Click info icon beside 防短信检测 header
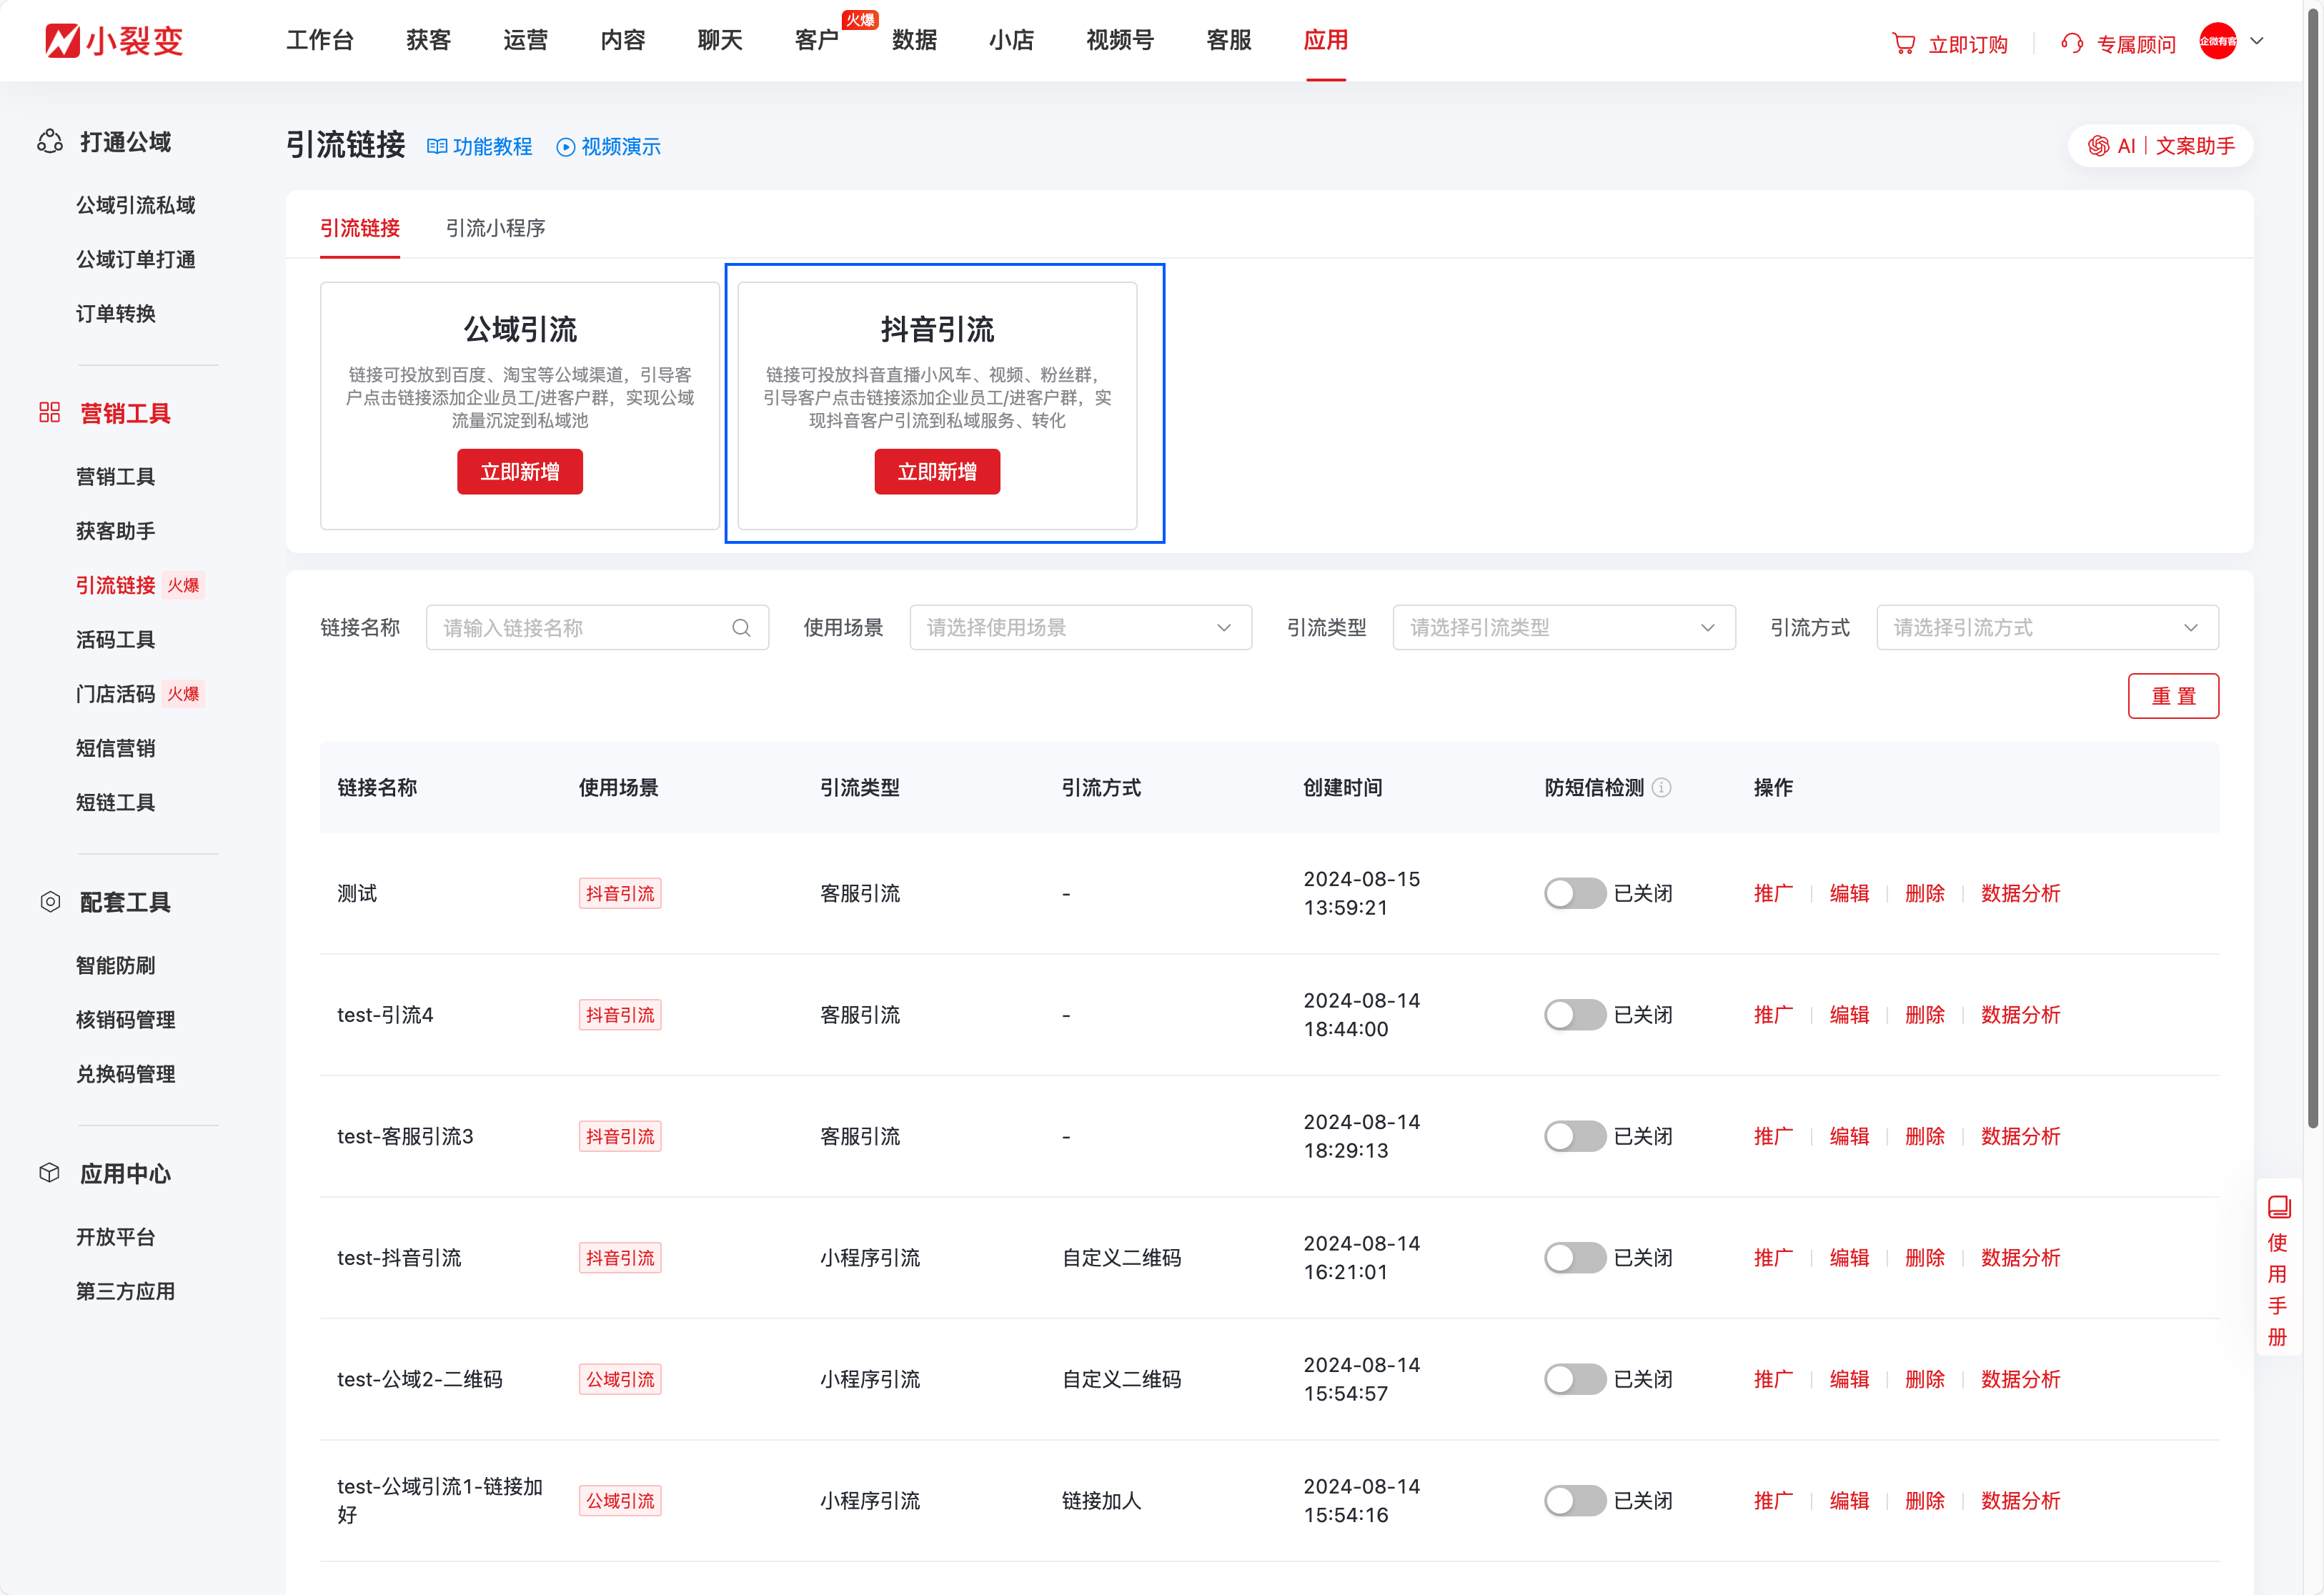Image resolution: width=2324 pixels, height=1595 pixels. [1662, 788]
